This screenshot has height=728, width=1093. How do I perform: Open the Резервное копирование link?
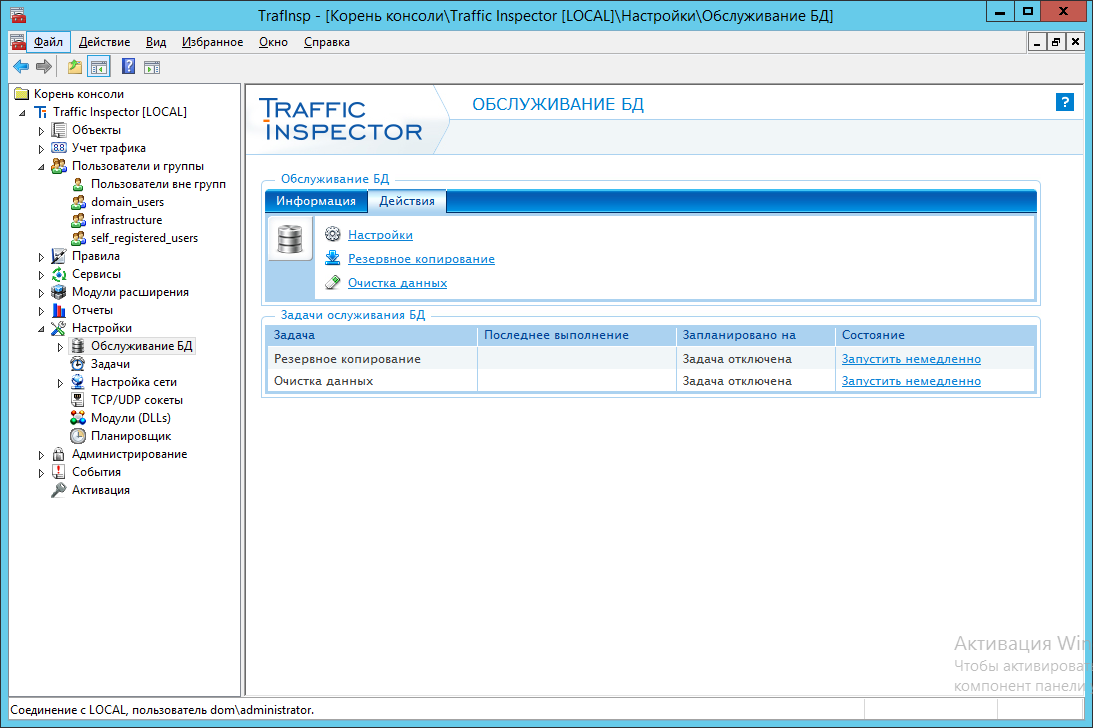pos(422,259)
